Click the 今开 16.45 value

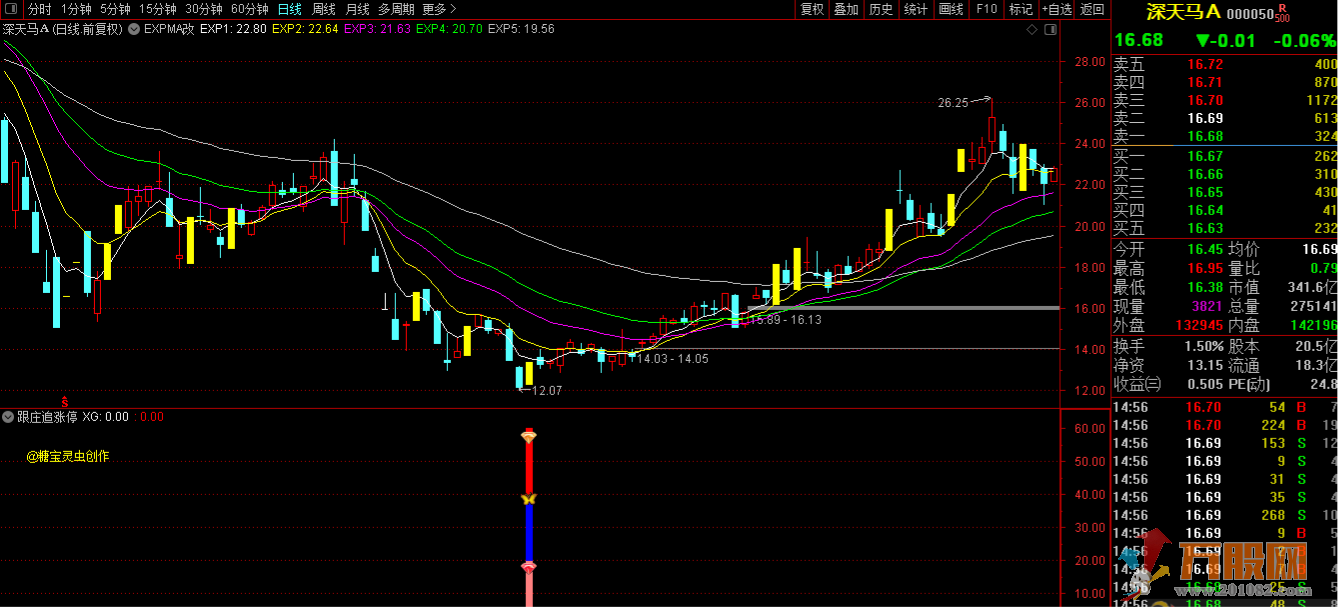coord(1204,248)
